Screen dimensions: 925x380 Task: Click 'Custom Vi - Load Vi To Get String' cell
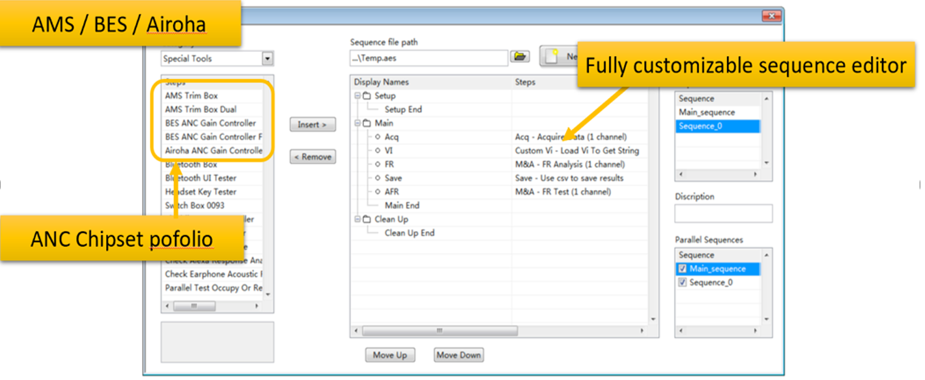tap(577, 151)
